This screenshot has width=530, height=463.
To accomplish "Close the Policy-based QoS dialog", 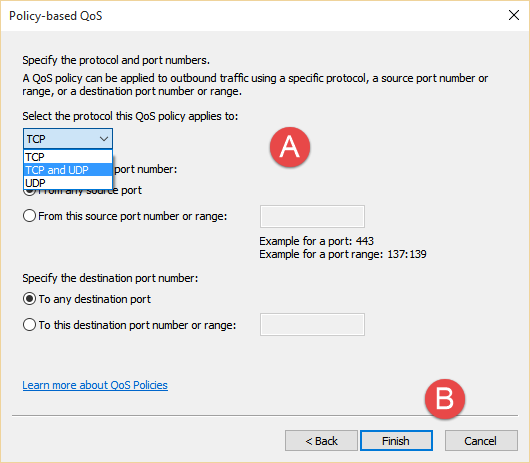I will coord(514,15).
